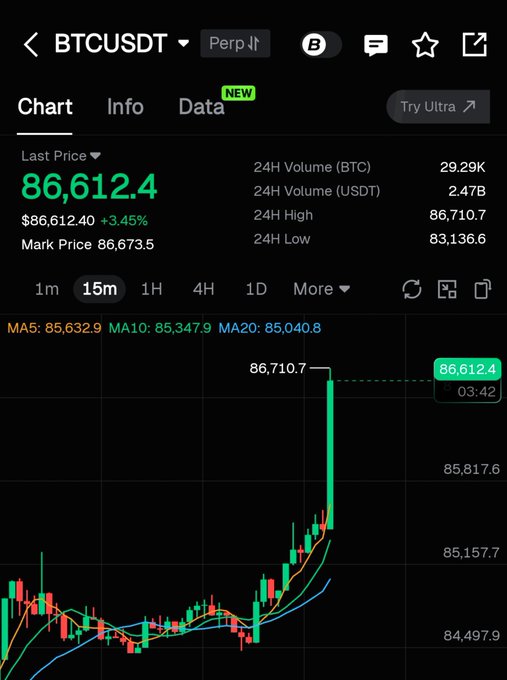Tap the 24H Volume (USDT) 2.47B value
Viewport: 507px width, 680px height.
[467, 191]
